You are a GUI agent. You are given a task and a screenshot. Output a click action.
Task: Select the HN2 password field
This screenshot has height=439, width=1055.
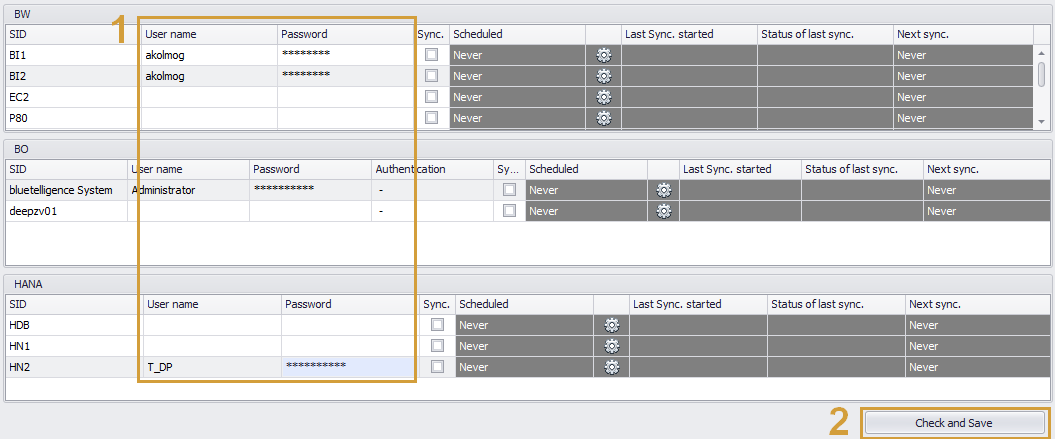click(346, 367)
